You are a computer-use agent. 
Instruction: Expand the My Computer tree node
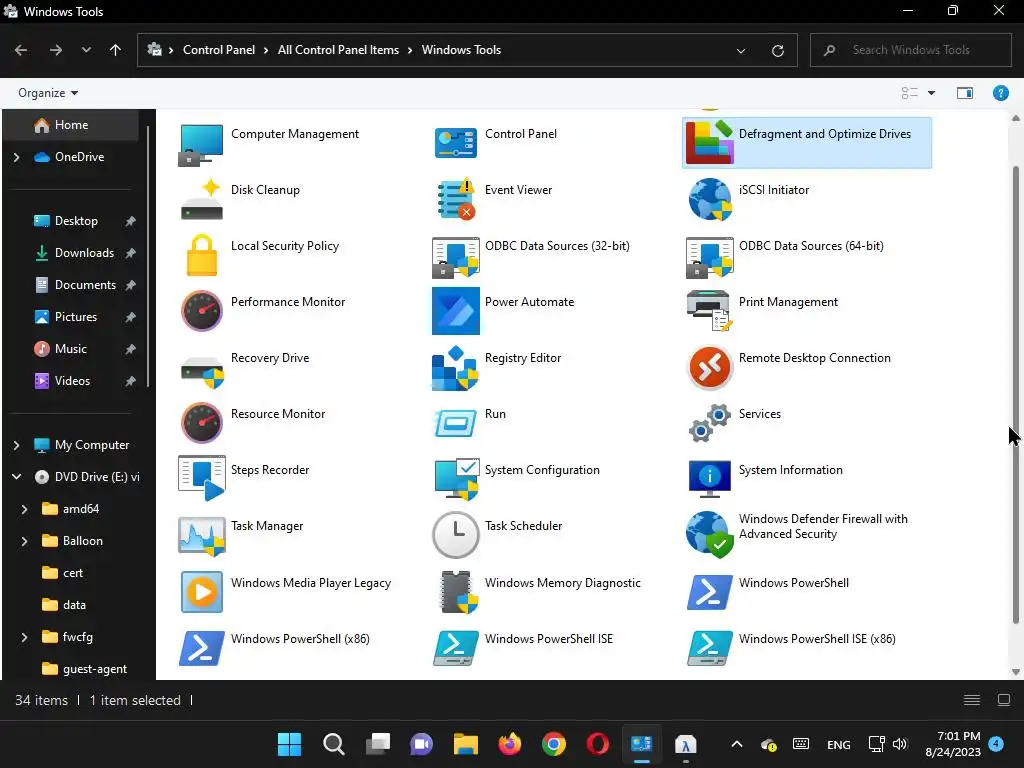[x=16, y=445]
